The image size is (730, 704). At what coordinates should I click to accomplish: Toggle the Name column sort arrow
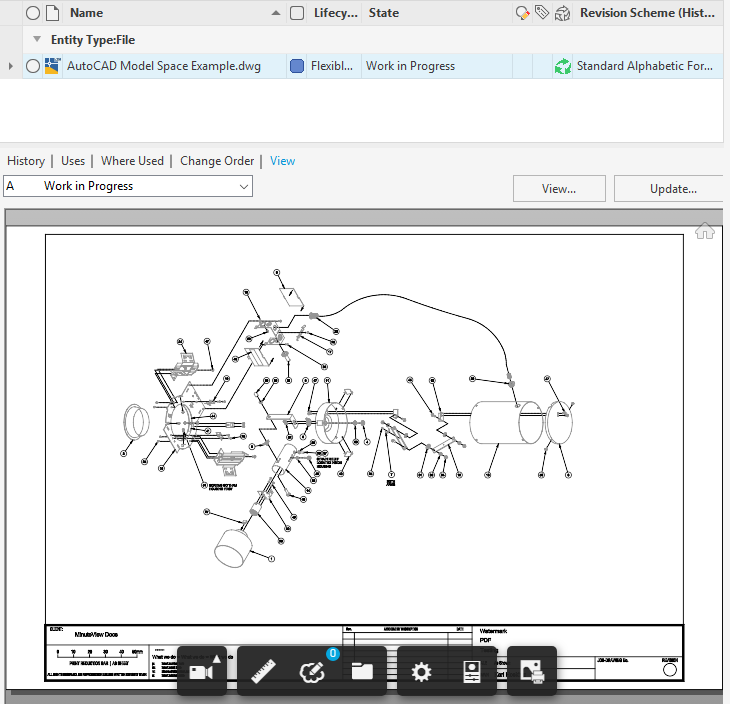click(x=276, y=13)
